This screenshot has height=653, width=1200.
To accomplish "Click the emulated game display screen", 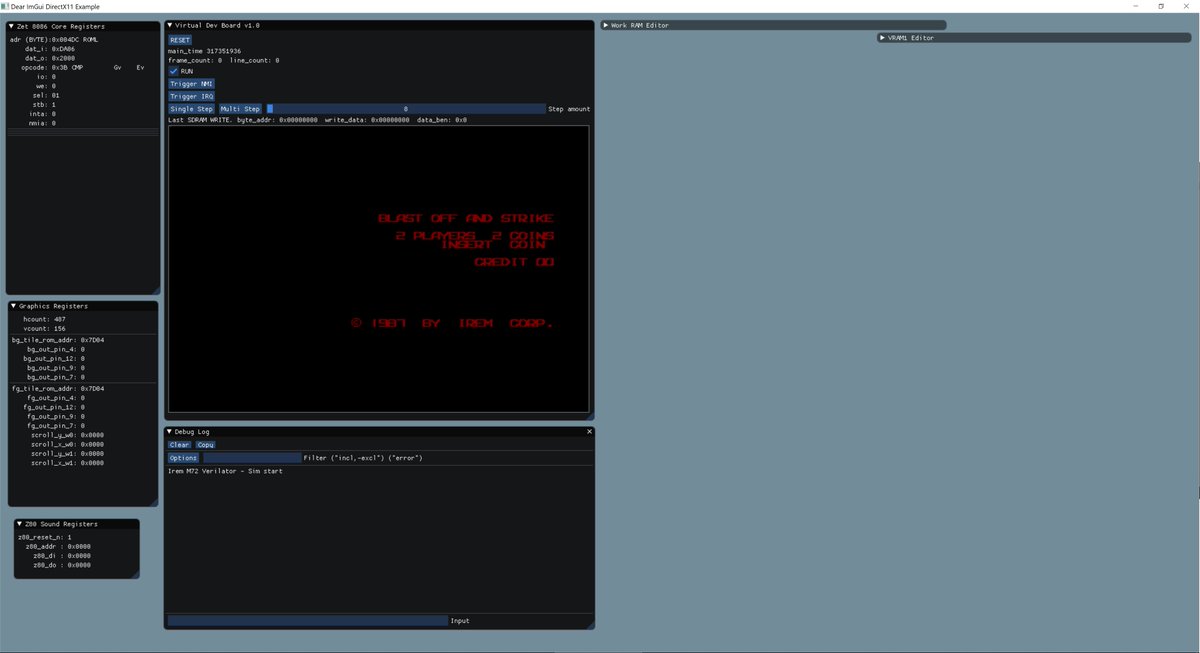I will 379,269.
